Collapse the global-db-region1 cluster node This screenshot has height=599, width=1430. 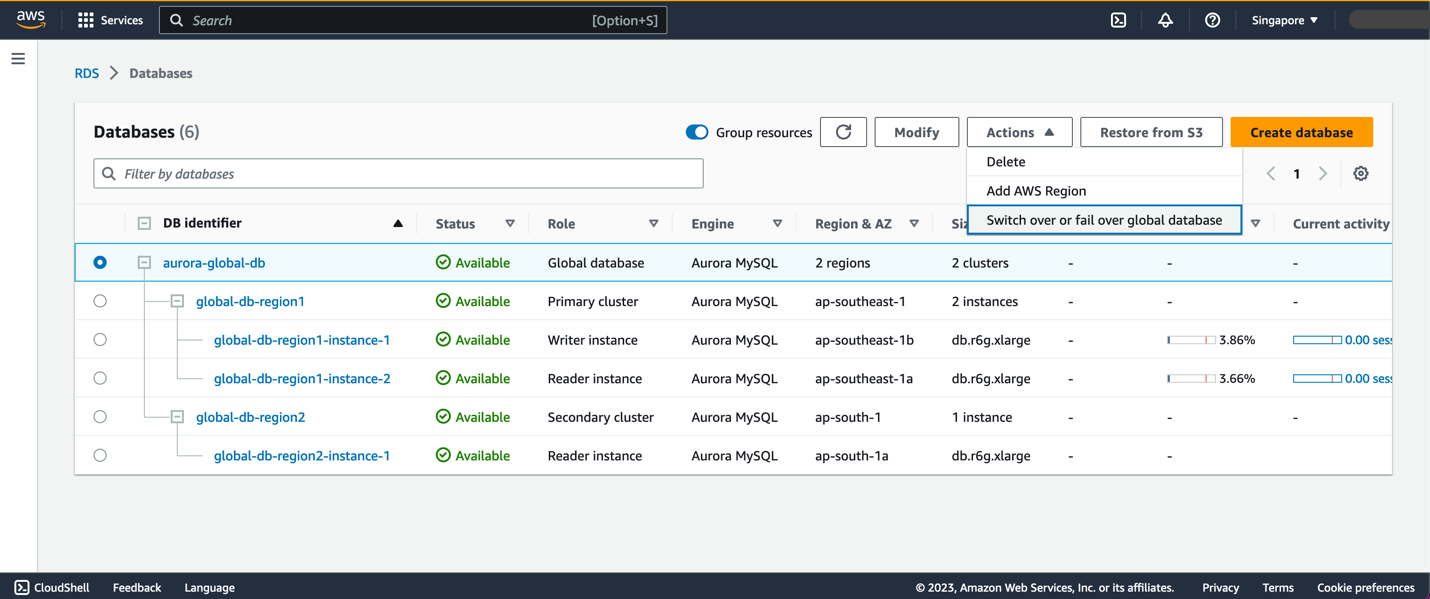pos(177,301)
